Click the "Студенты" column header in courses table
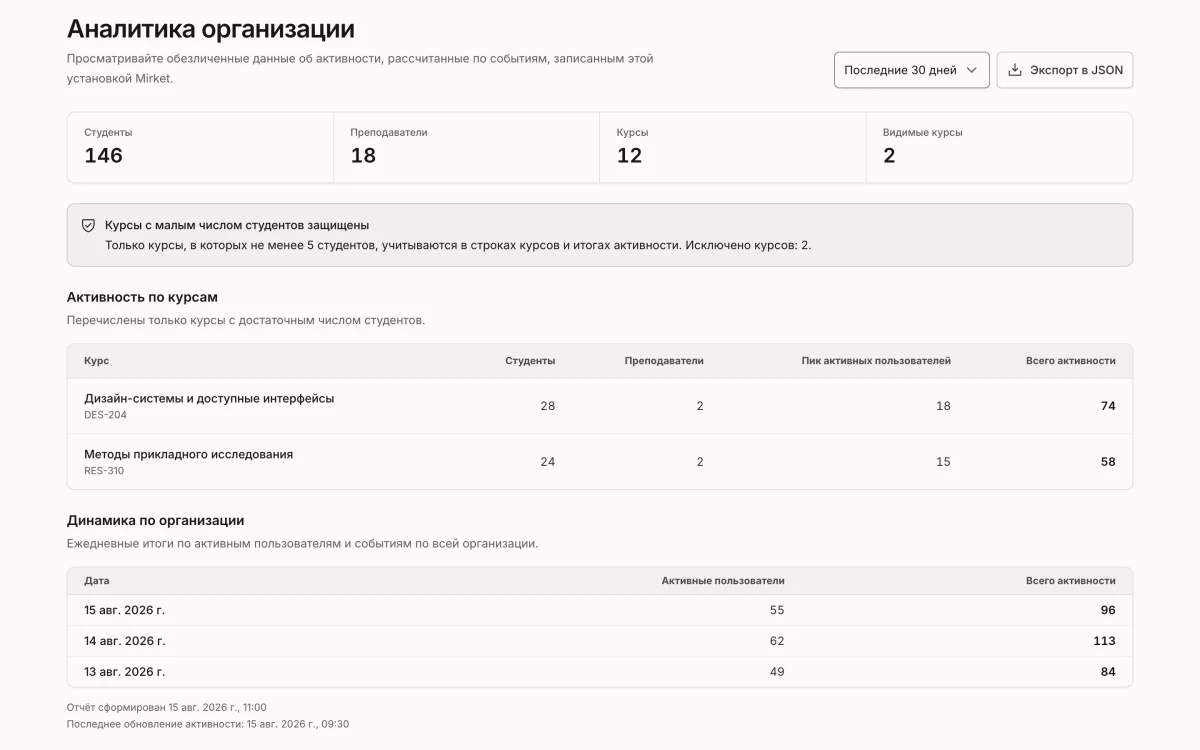 pos(530,361)
